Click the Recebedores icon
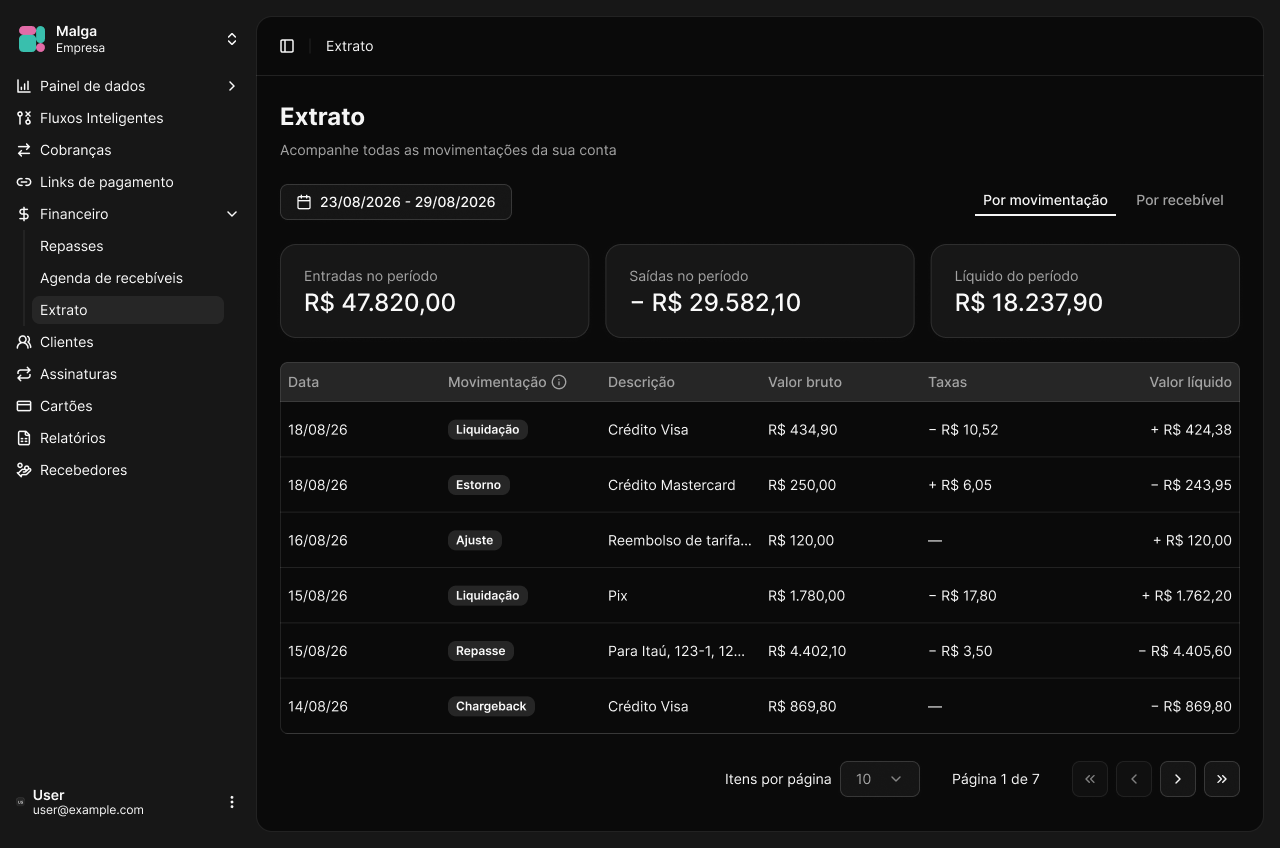Image resolution: width=1280 pixels, height=848 pixels. click(24, 470)
